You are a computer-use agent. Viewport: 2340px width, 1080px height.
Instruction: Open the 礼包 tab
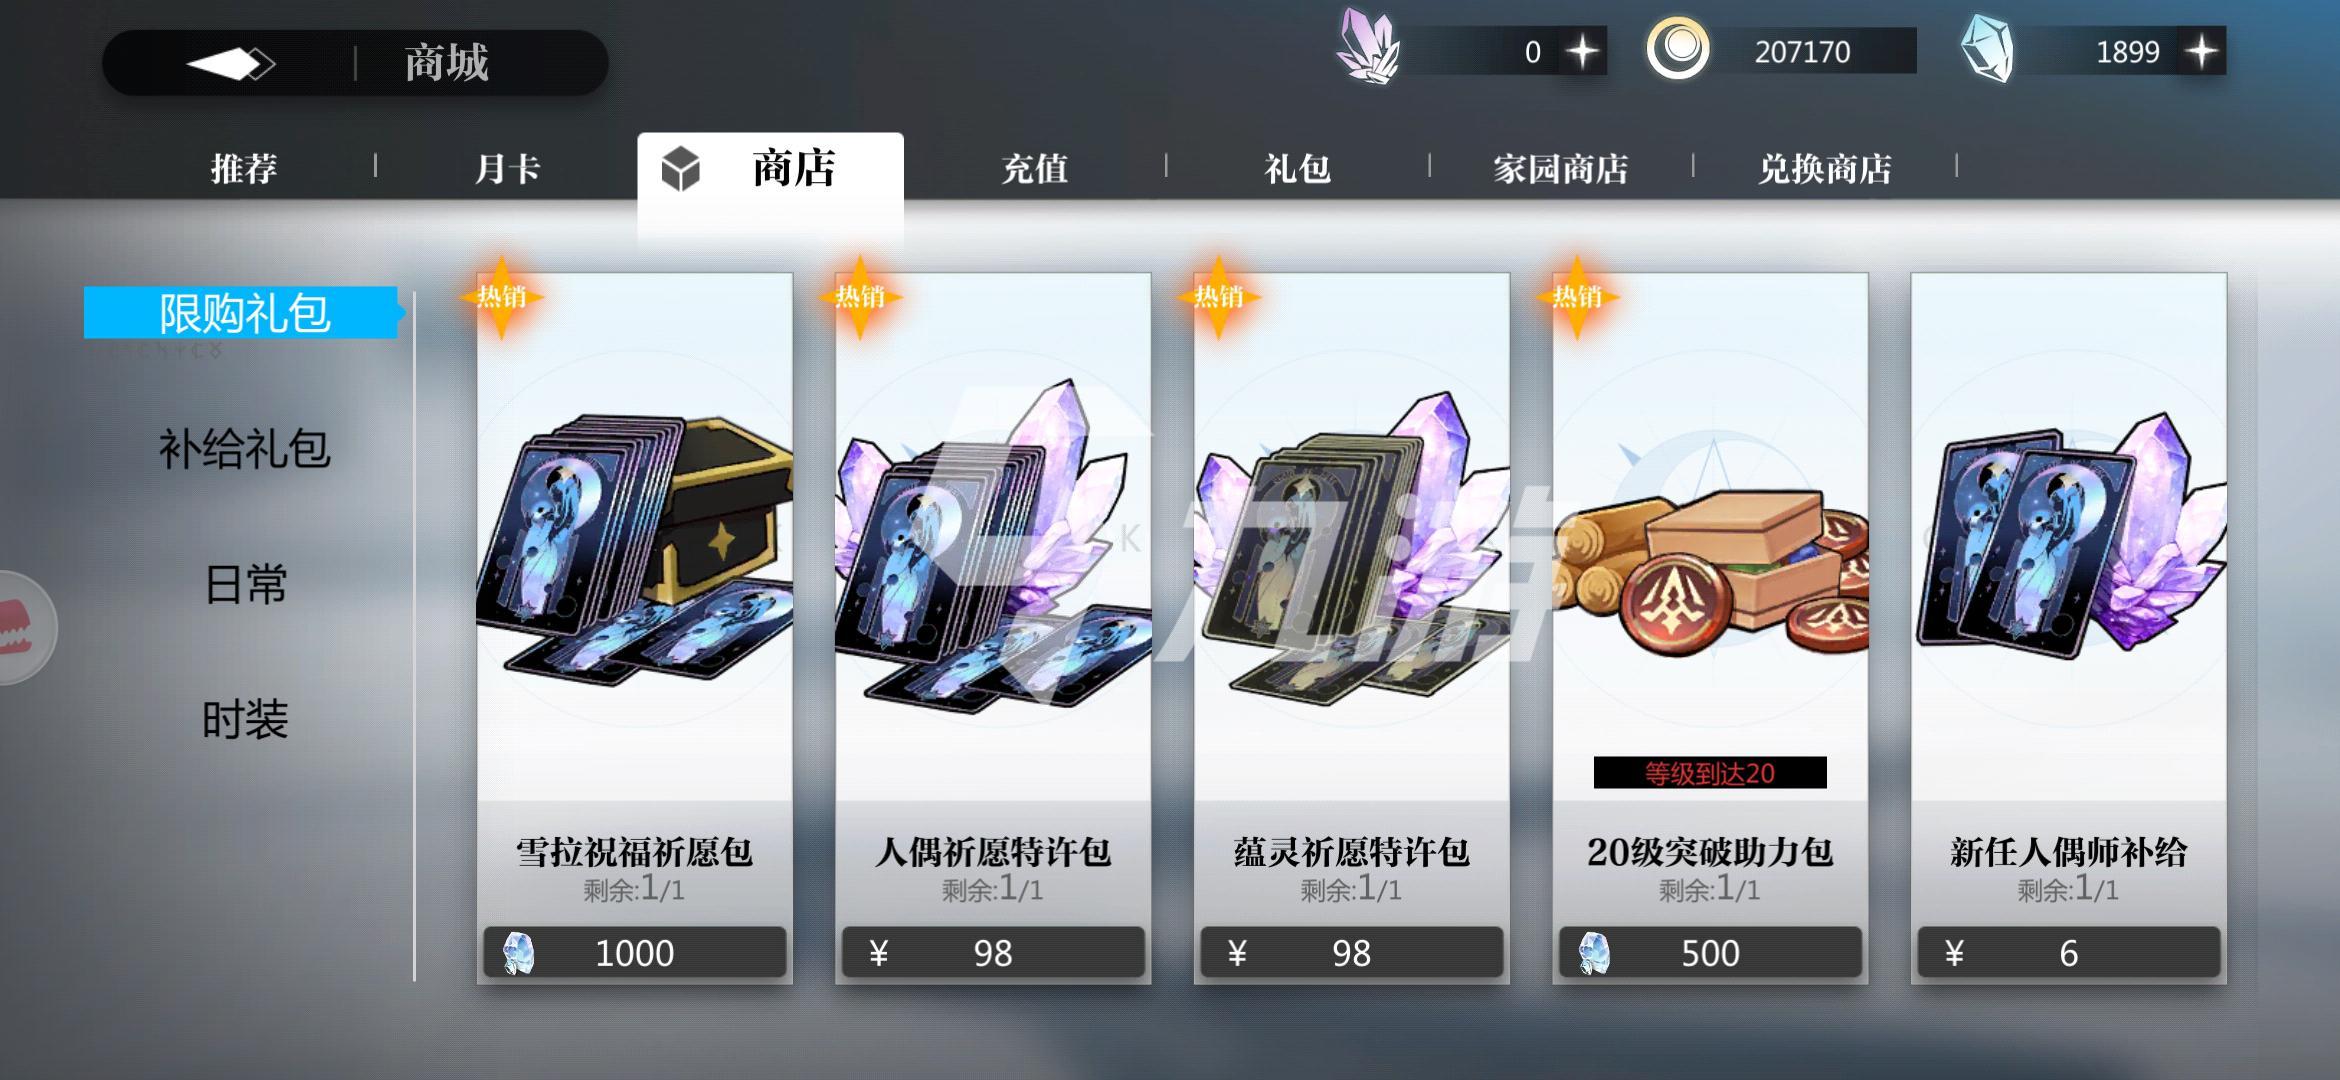tap(1298, 168)
